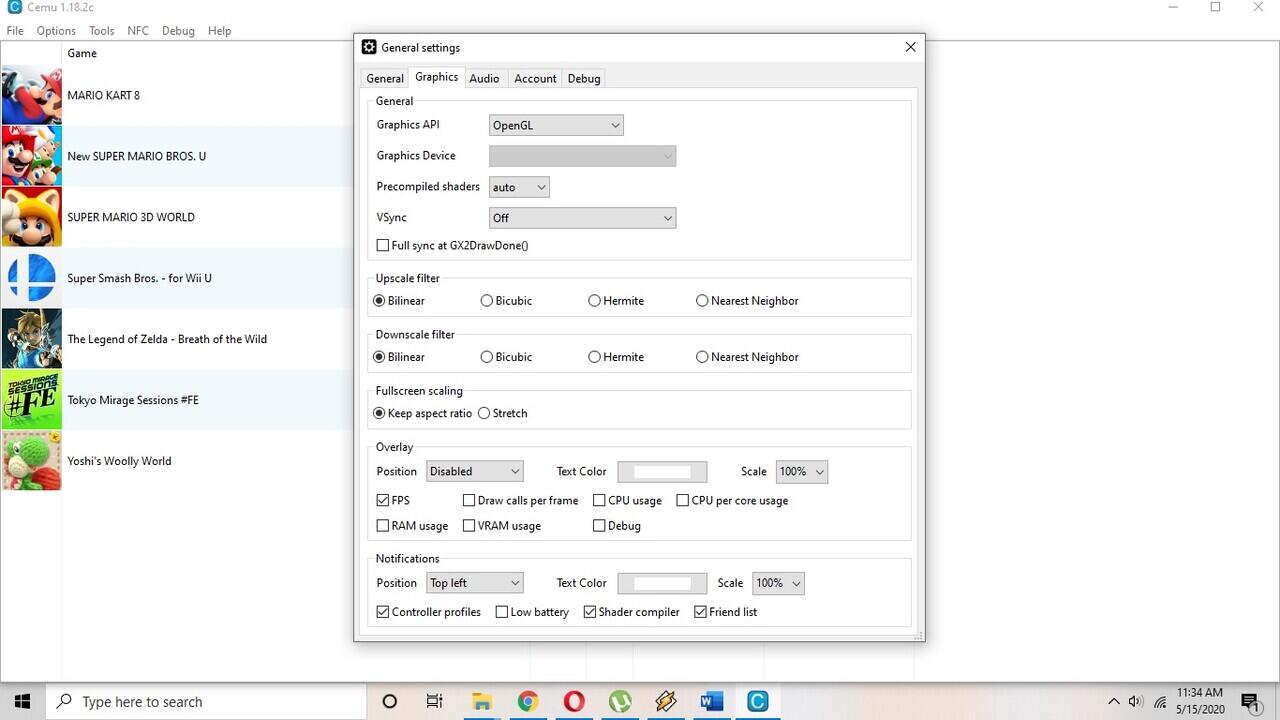Open Overlay Position dropdown
Image resolution: width=1280 pixels, height=720 pixels.
[x=475, y=471]
